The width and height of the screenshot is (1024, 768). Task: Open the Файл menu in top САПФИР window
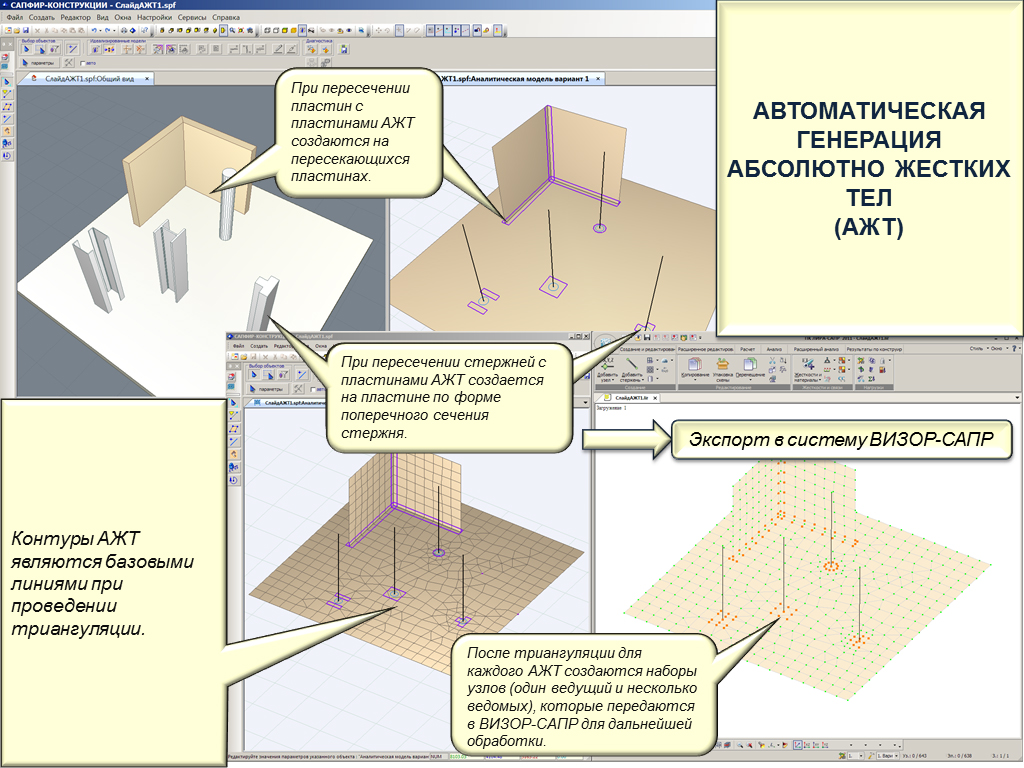tap(13, 18)
